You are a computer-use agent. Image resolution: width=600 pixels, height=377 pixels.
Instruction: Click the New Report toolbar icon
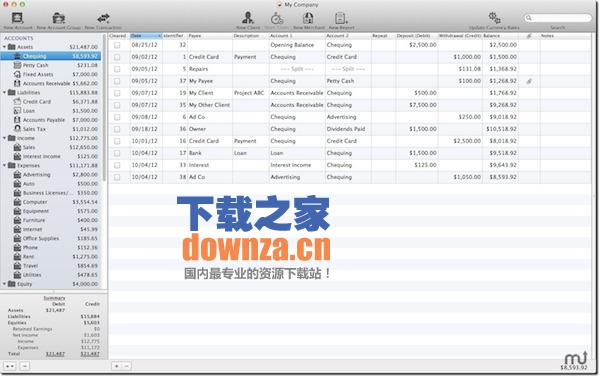point(341,18)
